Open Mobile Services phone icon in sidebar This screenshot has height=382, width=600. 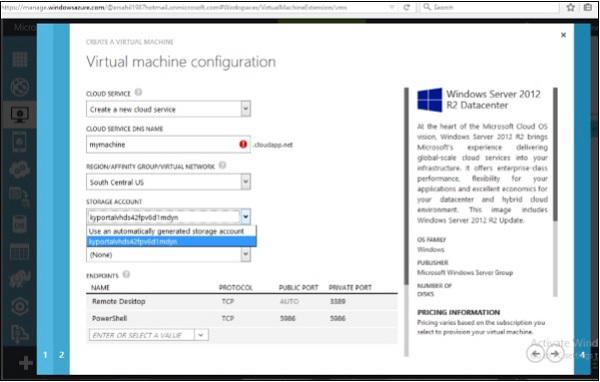point(20,142)
